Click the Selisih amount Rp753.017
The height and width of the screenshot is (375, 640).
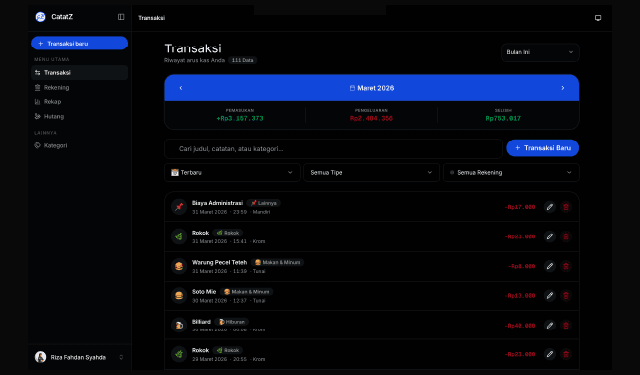pyautogui.click(x=503, y=118)
